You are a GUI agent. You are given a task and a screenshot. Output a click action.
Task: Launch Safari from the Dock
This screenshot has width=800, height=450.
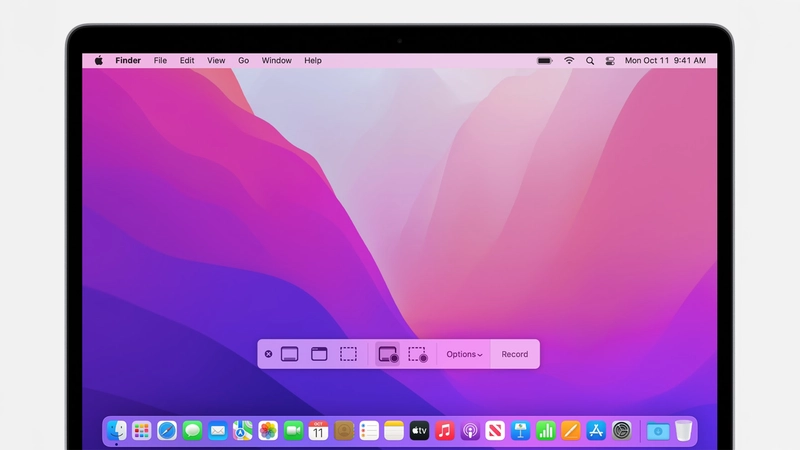(x=167, y=431)
